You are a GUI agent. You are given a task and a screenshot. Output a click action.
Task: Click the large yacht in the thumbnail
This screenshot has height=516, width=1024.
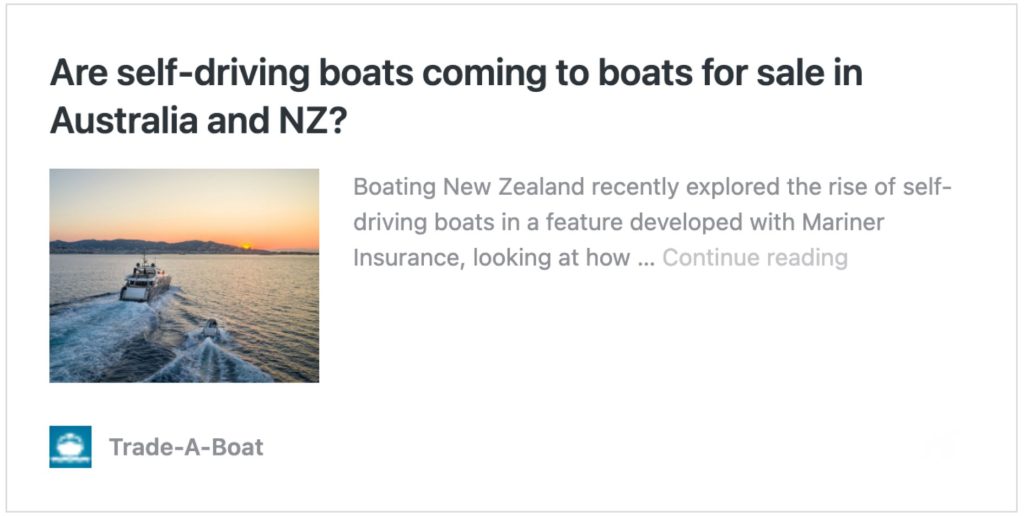tap(145, 281)
